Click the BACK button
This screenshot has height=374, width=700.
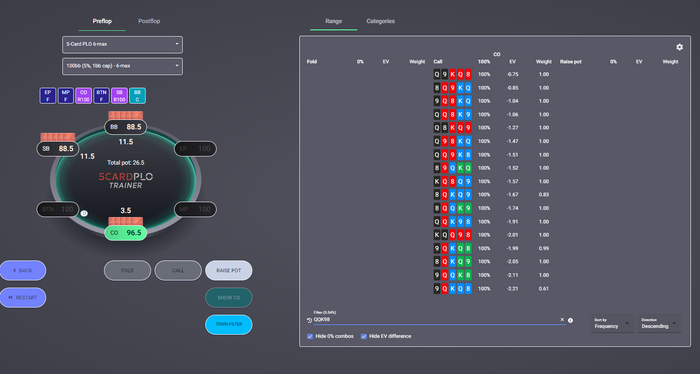23,270
